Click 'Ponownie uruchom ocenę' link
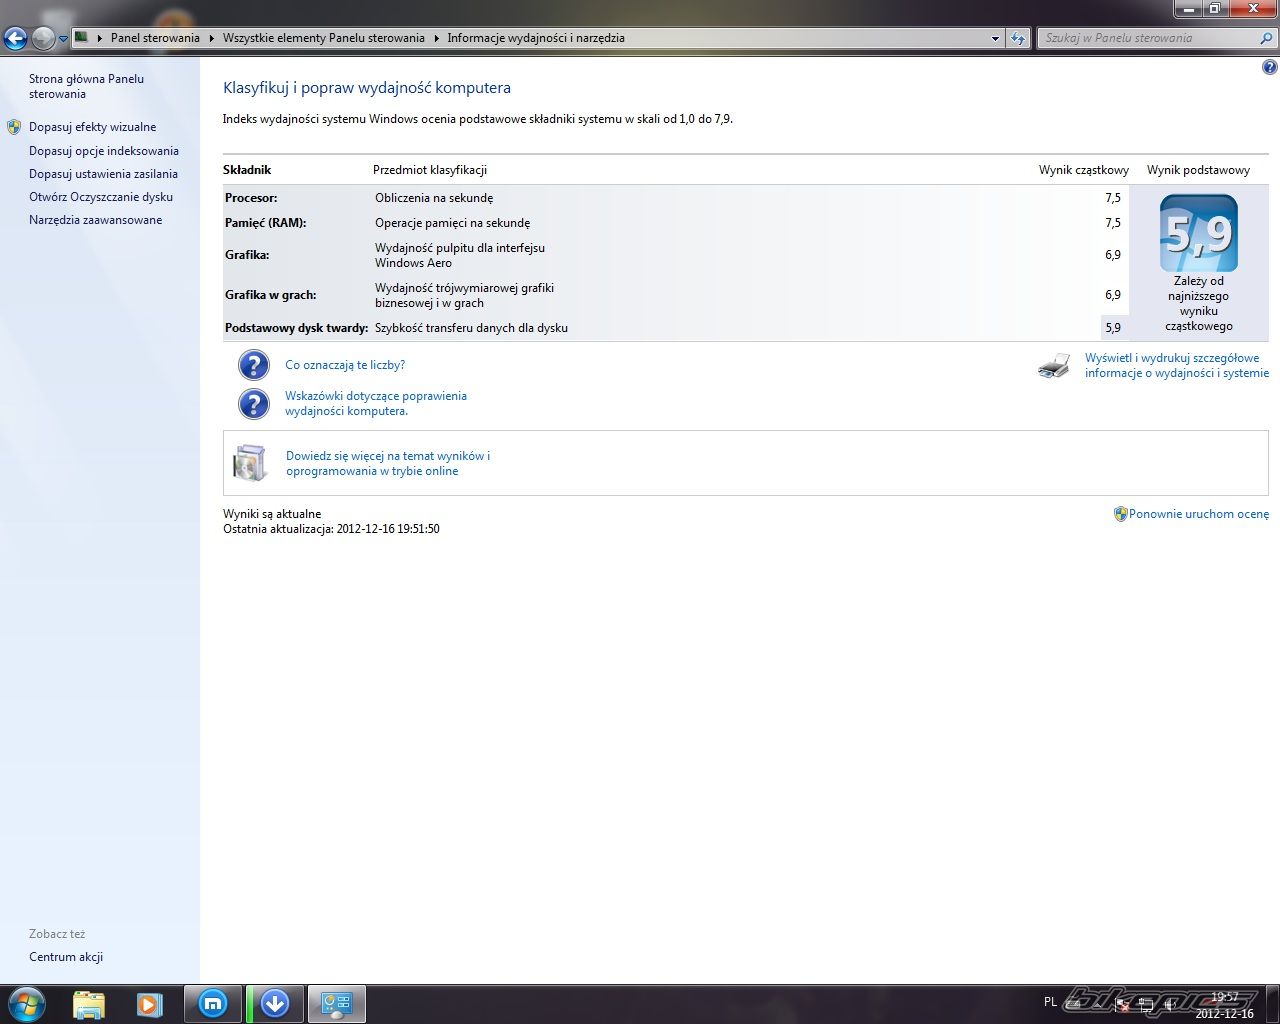The image size is (1280, 1024). [1199, 514]
